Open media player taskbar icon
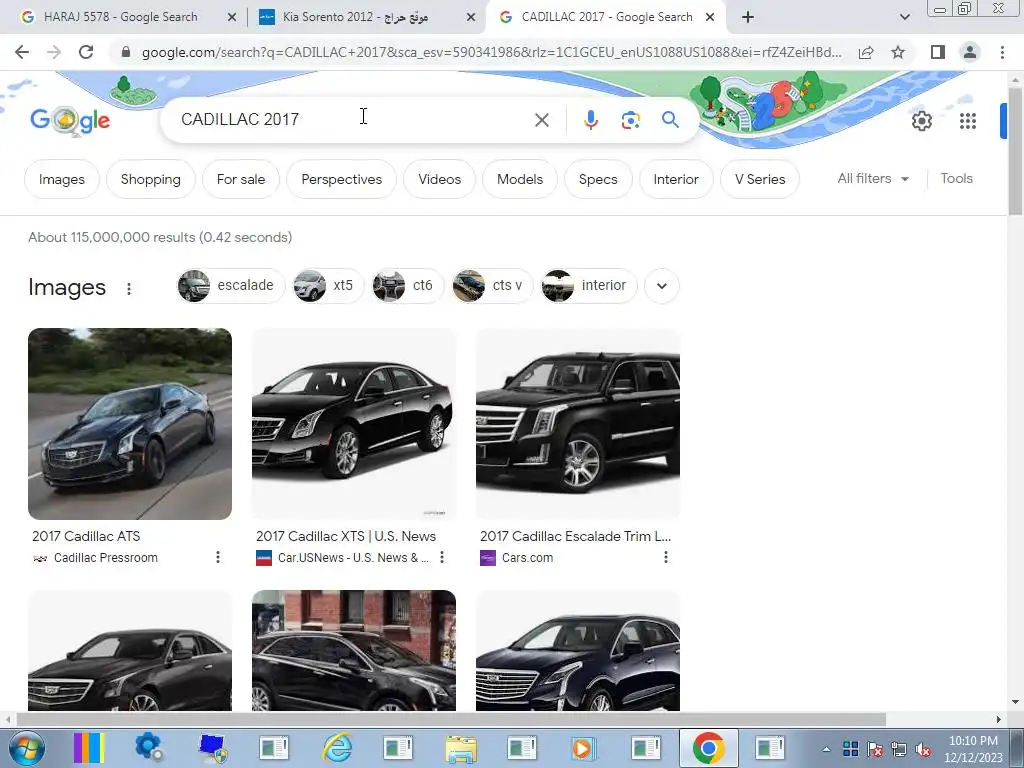The width and height of the screenshot is (1024, 768). (x=583, y=748)
